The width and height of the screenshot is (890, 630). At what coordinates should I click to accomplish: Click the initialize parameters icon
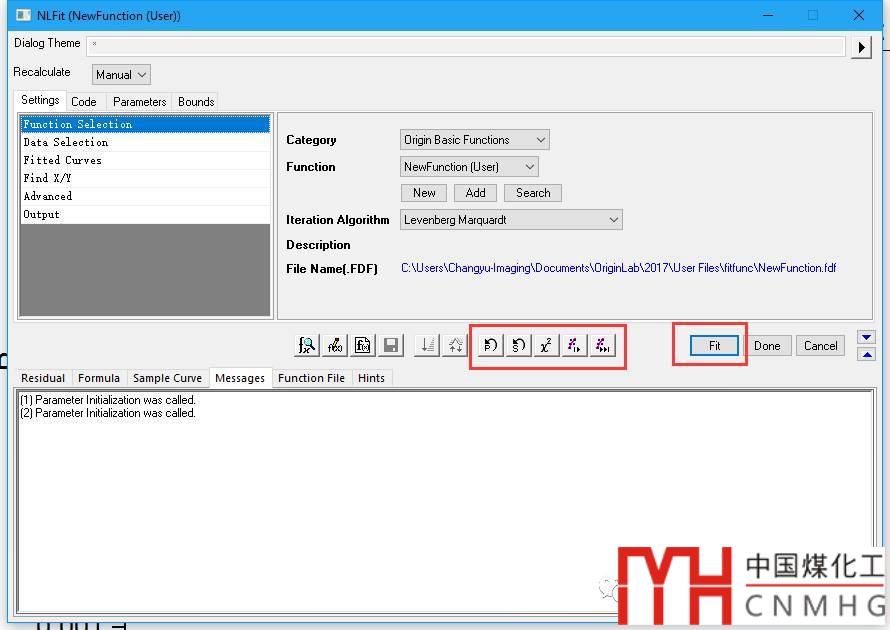490,346
